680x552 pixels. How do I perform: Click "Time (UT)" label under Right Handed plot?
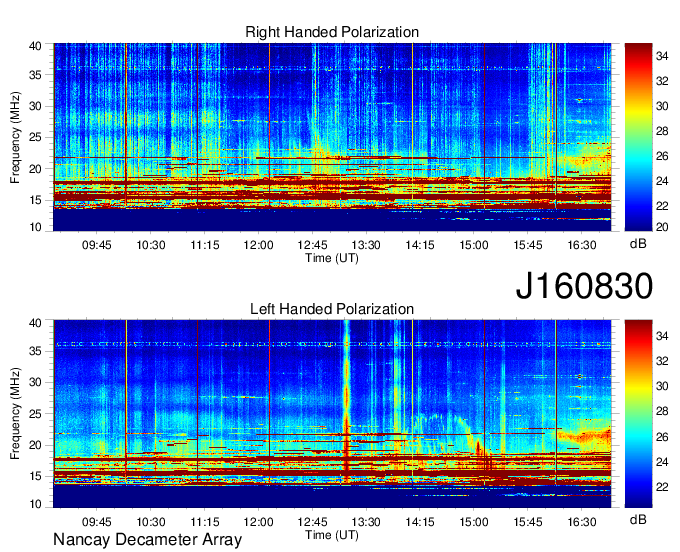[x=332, y=258]
